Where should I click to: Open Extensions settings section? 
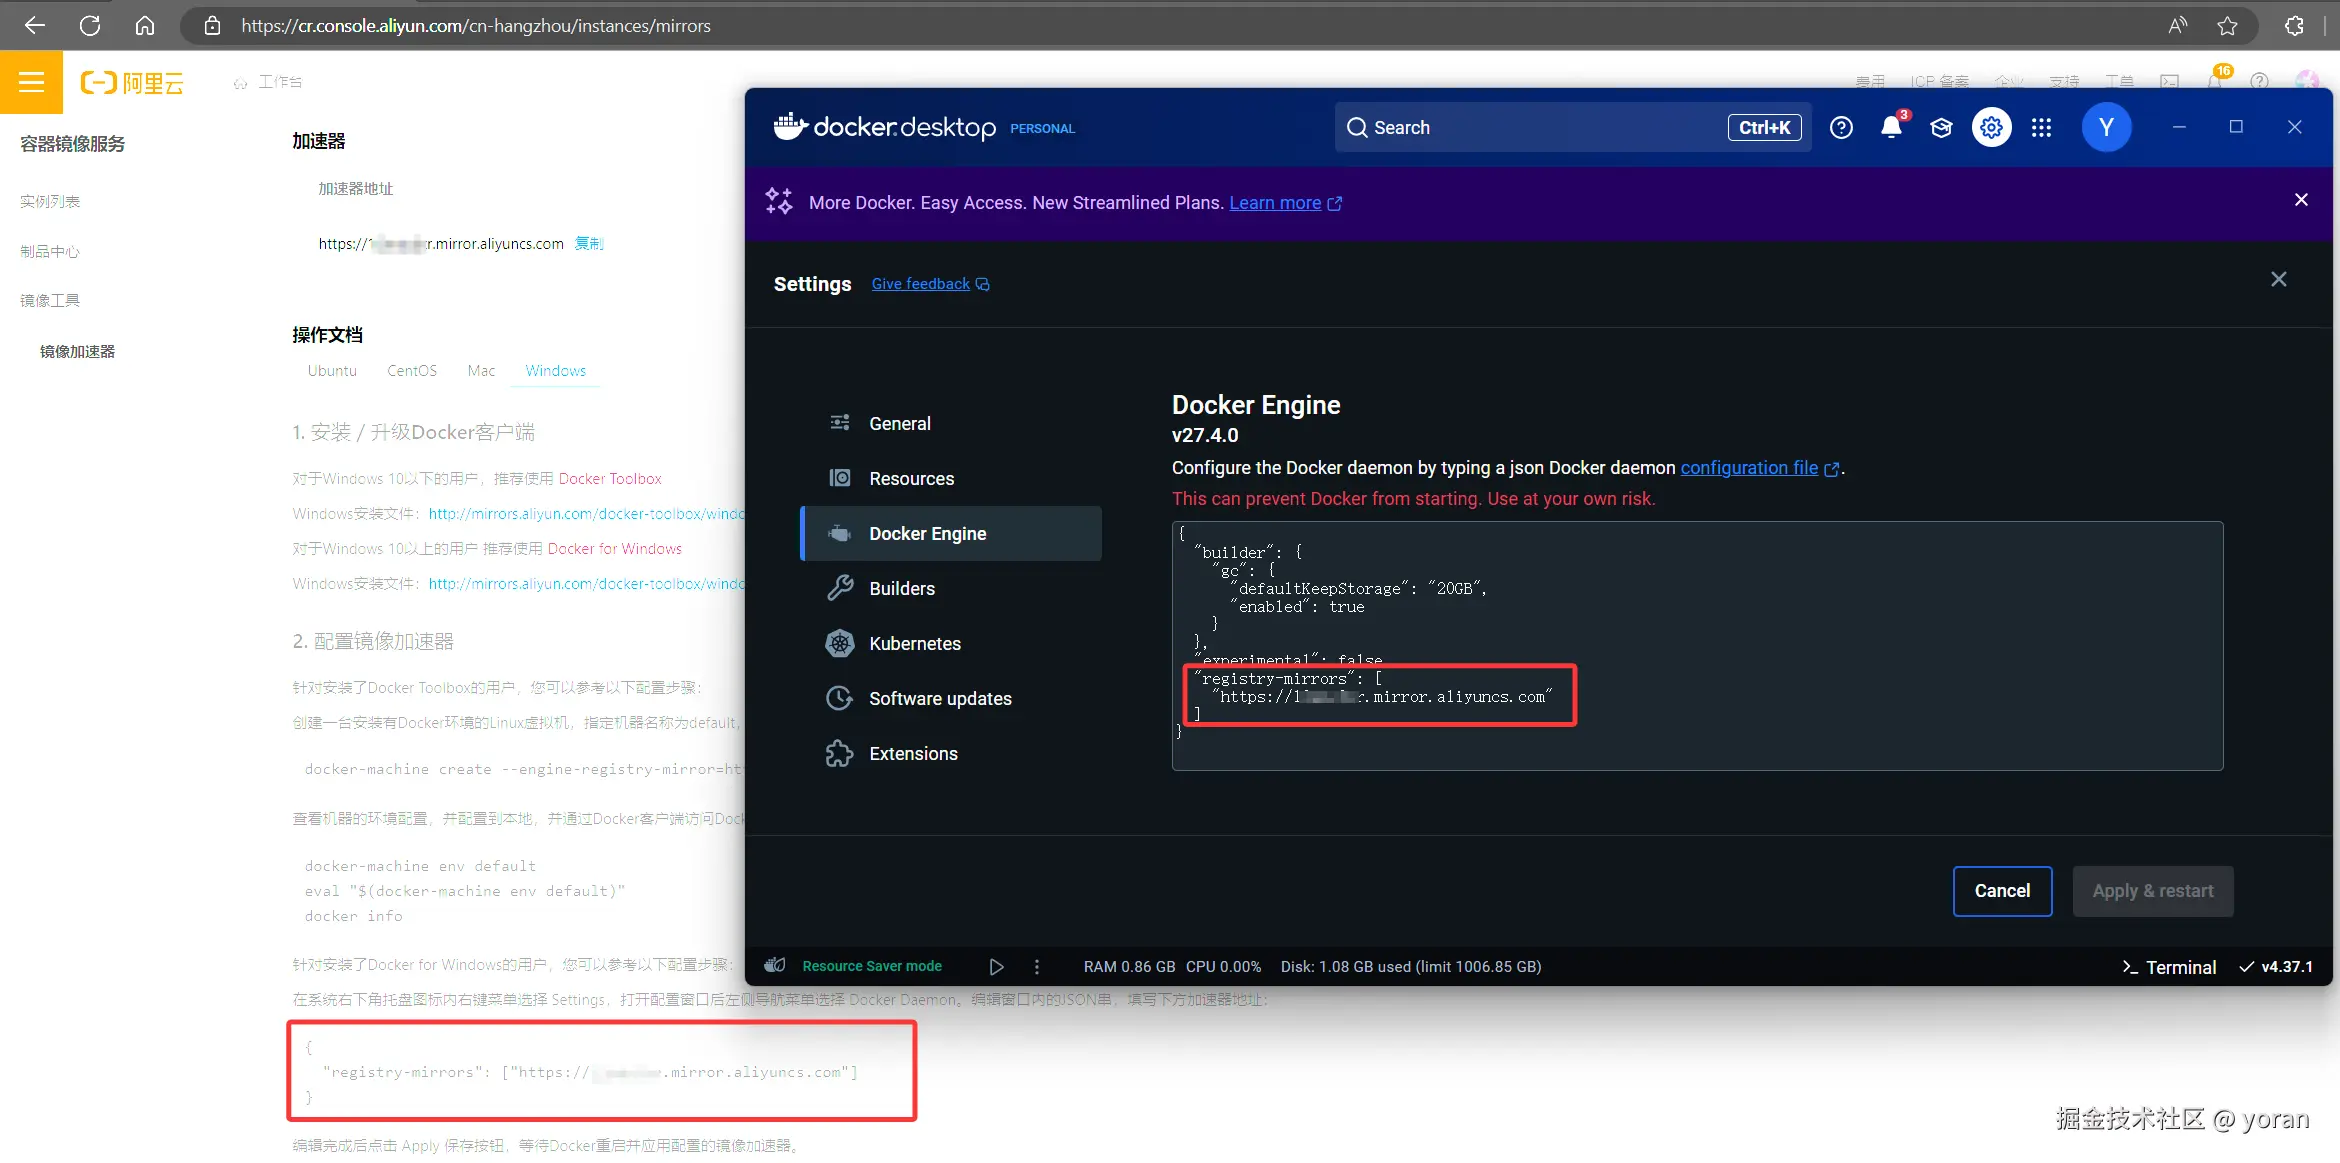pyautogui.click(x=951, y=754)
